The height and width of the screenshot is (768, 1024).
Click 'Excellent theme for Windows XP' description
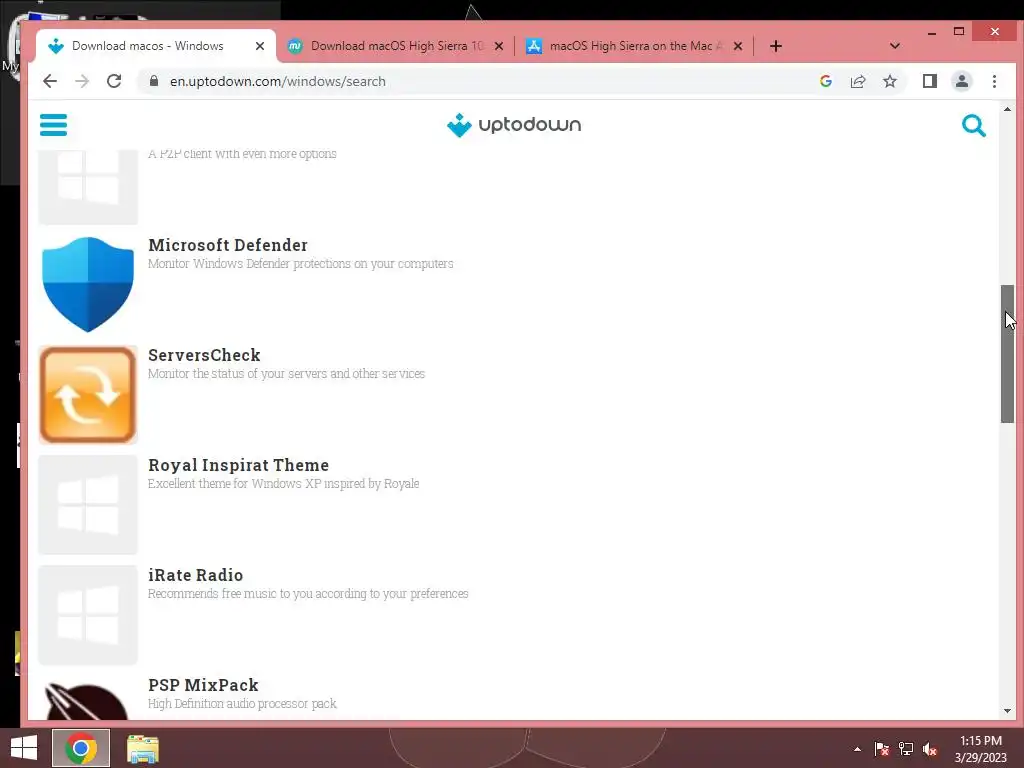[283, 484]
